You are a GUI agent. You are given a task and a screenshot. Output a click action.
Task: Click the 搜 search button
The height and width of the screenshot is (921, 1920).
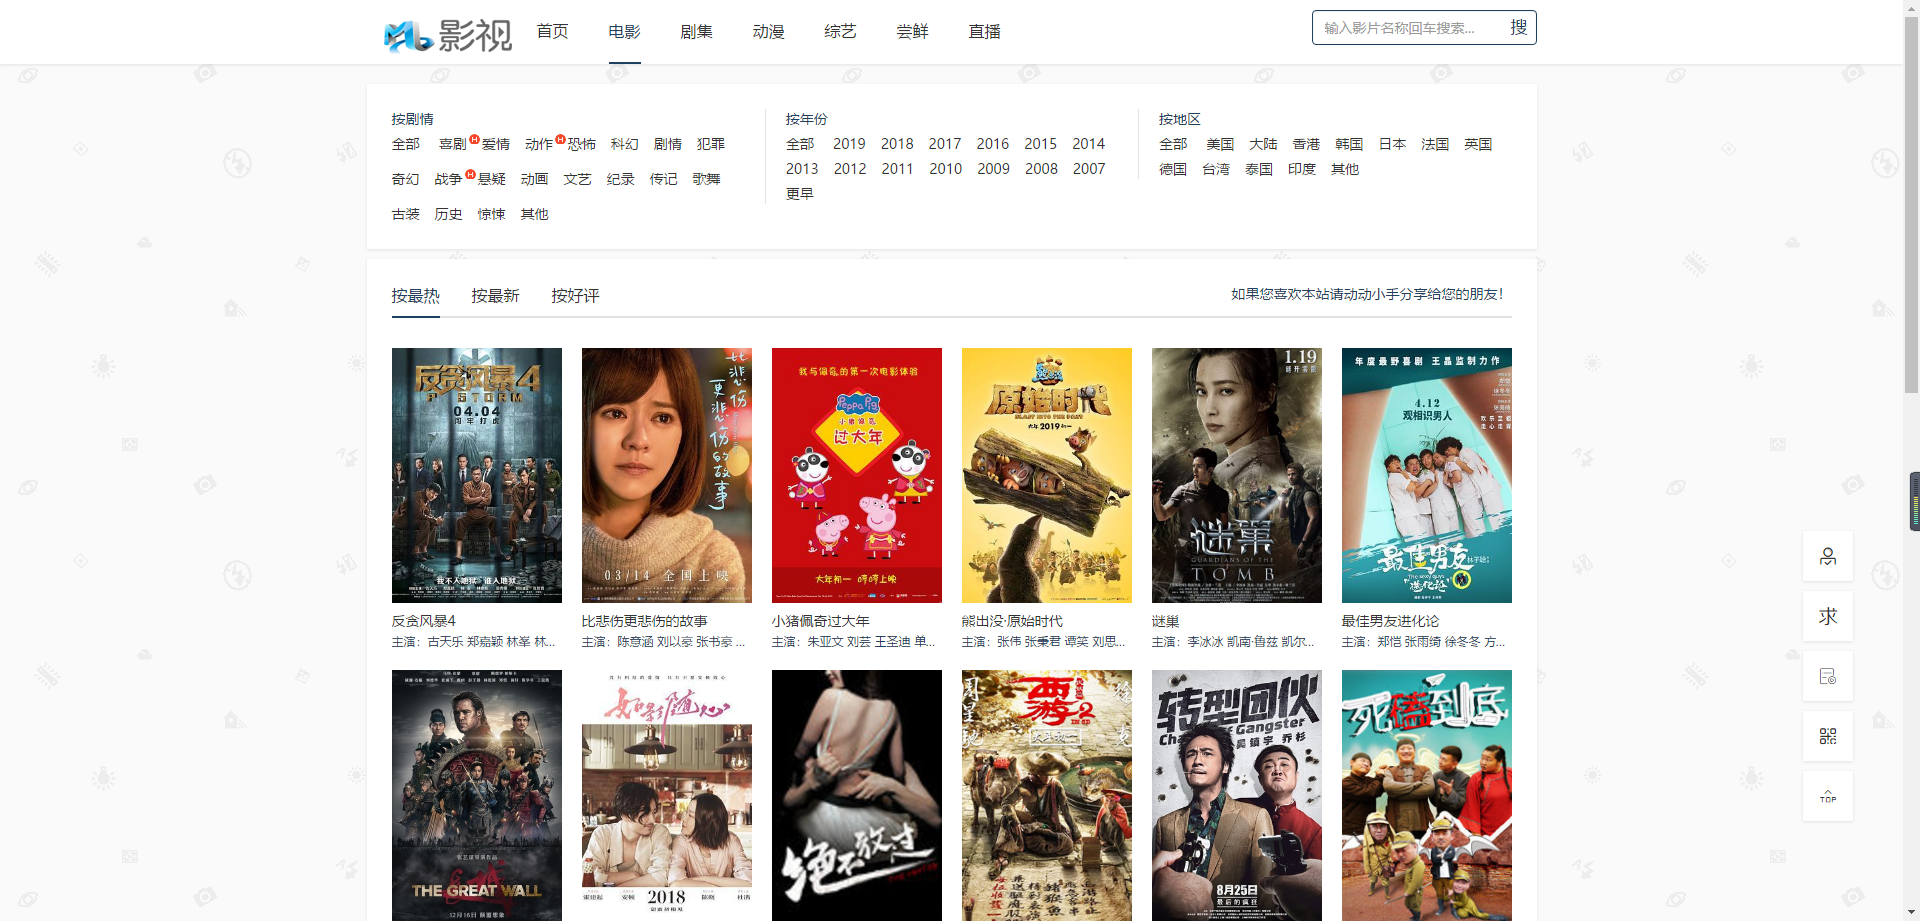pyautogui.click(x=1517, y=28)
